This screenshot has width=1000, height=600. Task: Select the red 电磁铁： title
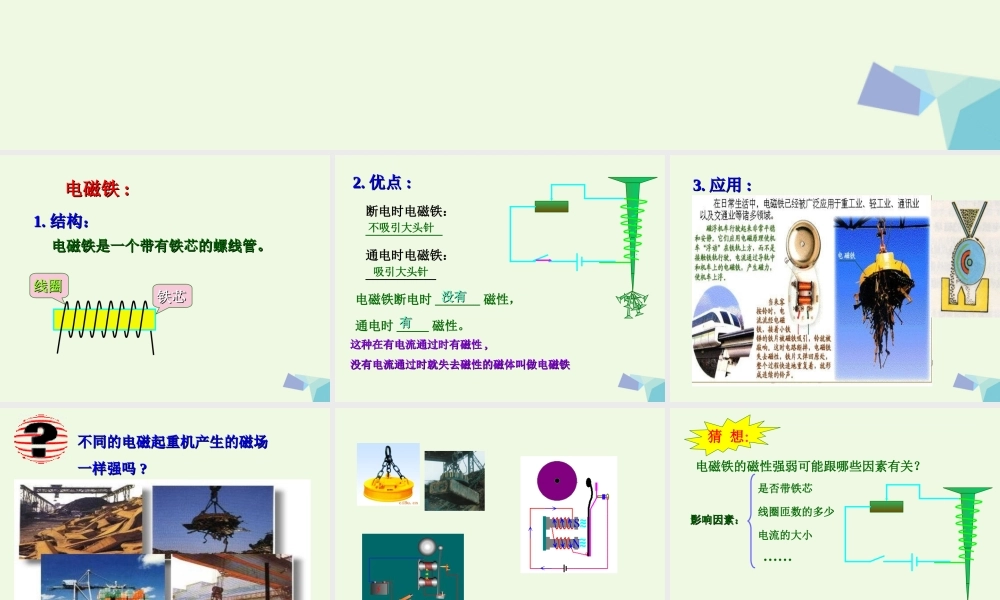click(98, 189)
